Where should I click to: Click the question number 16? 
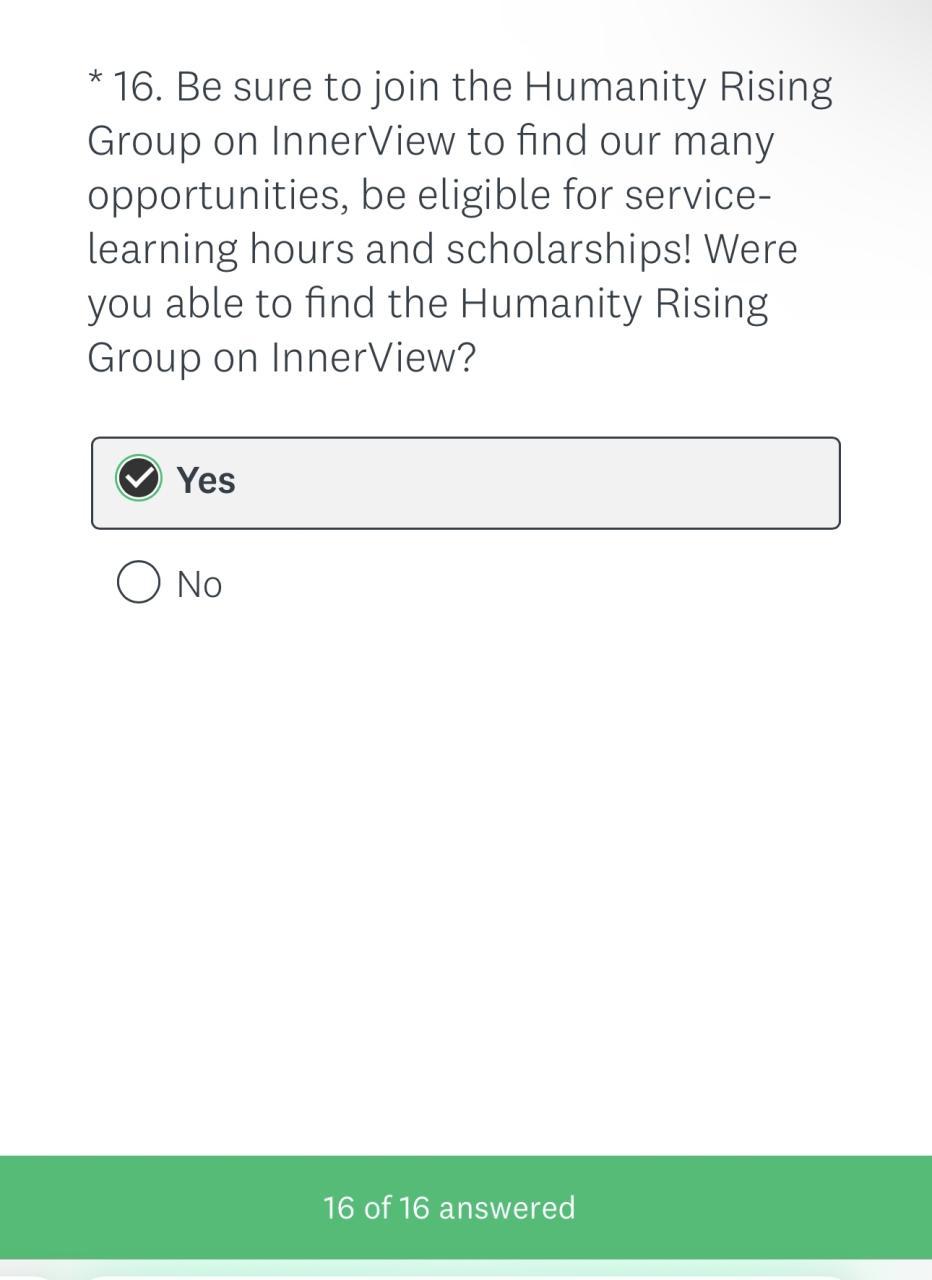135,88
